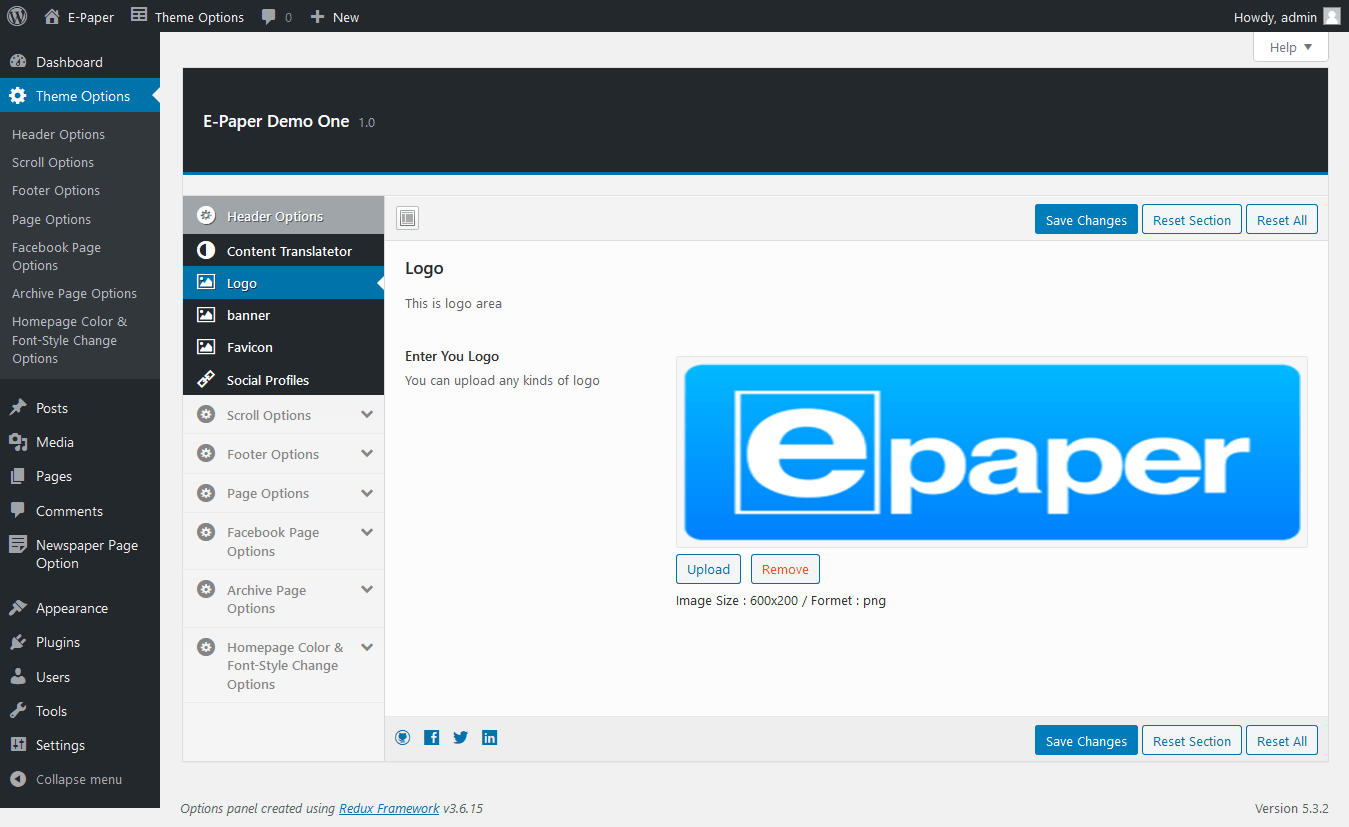The height and width of the screenshot is (827, 1349).
Task: Open Page Options sidebar submenu item
Action: (51, 219)
